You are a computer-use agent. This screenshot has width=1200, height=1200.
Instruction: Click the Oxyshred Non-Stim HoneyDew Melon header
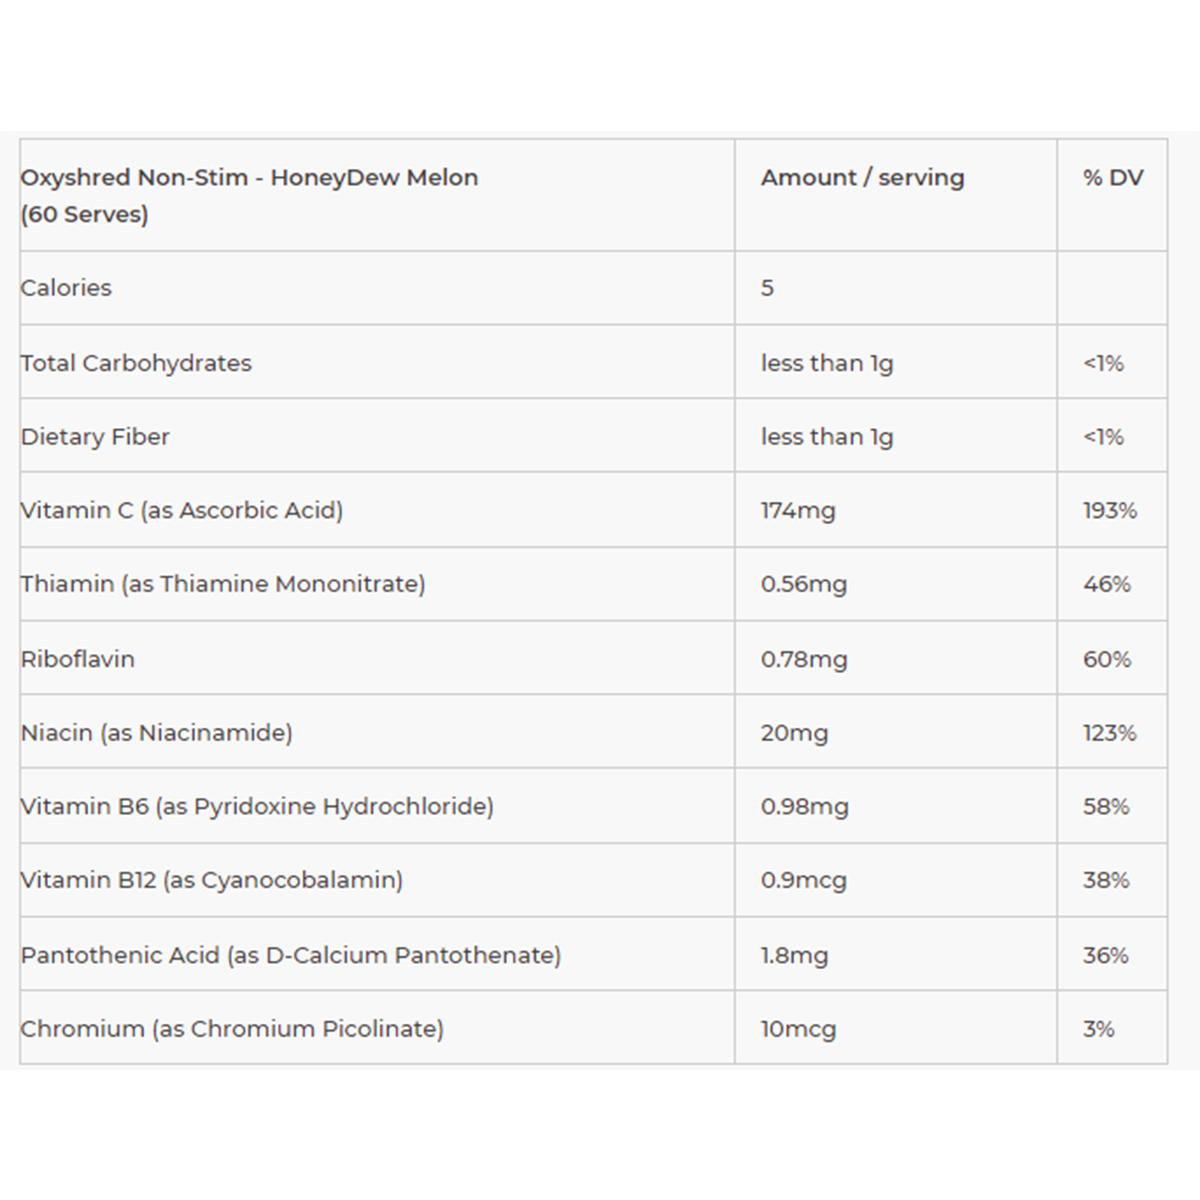pyautogui.click(x=249, y=195)
